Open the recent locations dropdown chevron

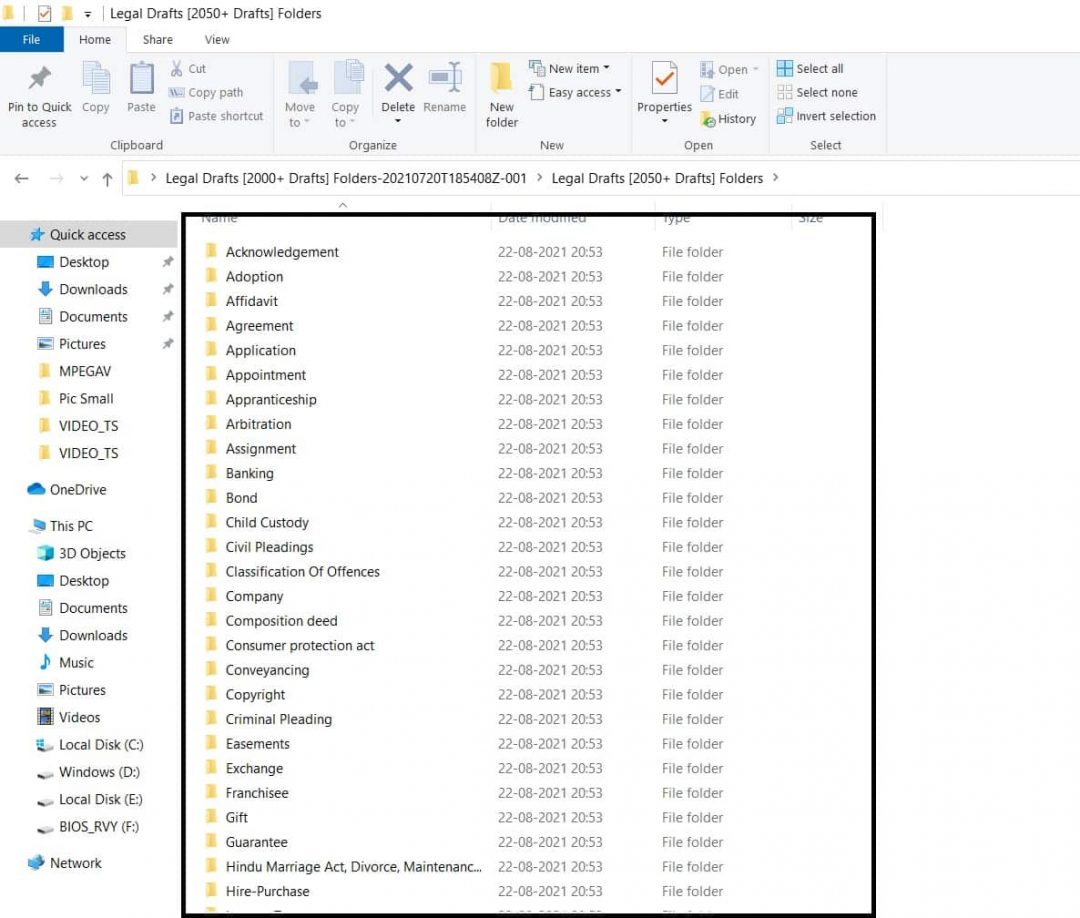tap(84, 179)
